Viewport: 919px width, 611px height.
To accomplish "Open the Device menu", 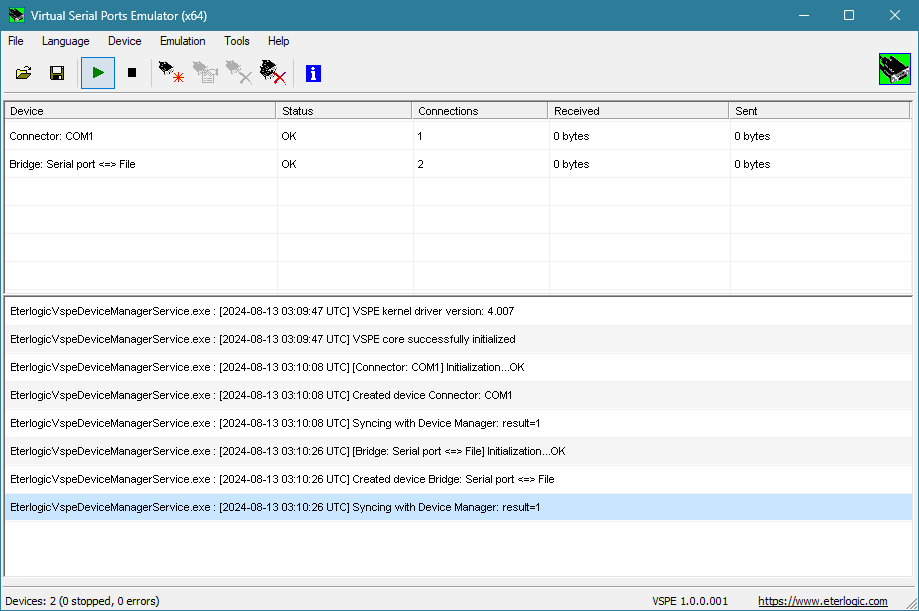I will (124, 41).
